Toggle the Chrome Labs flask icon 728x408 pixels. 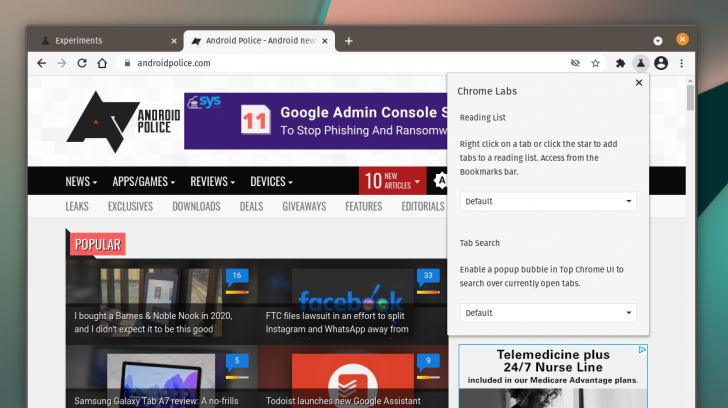click(x=641, y=63)
